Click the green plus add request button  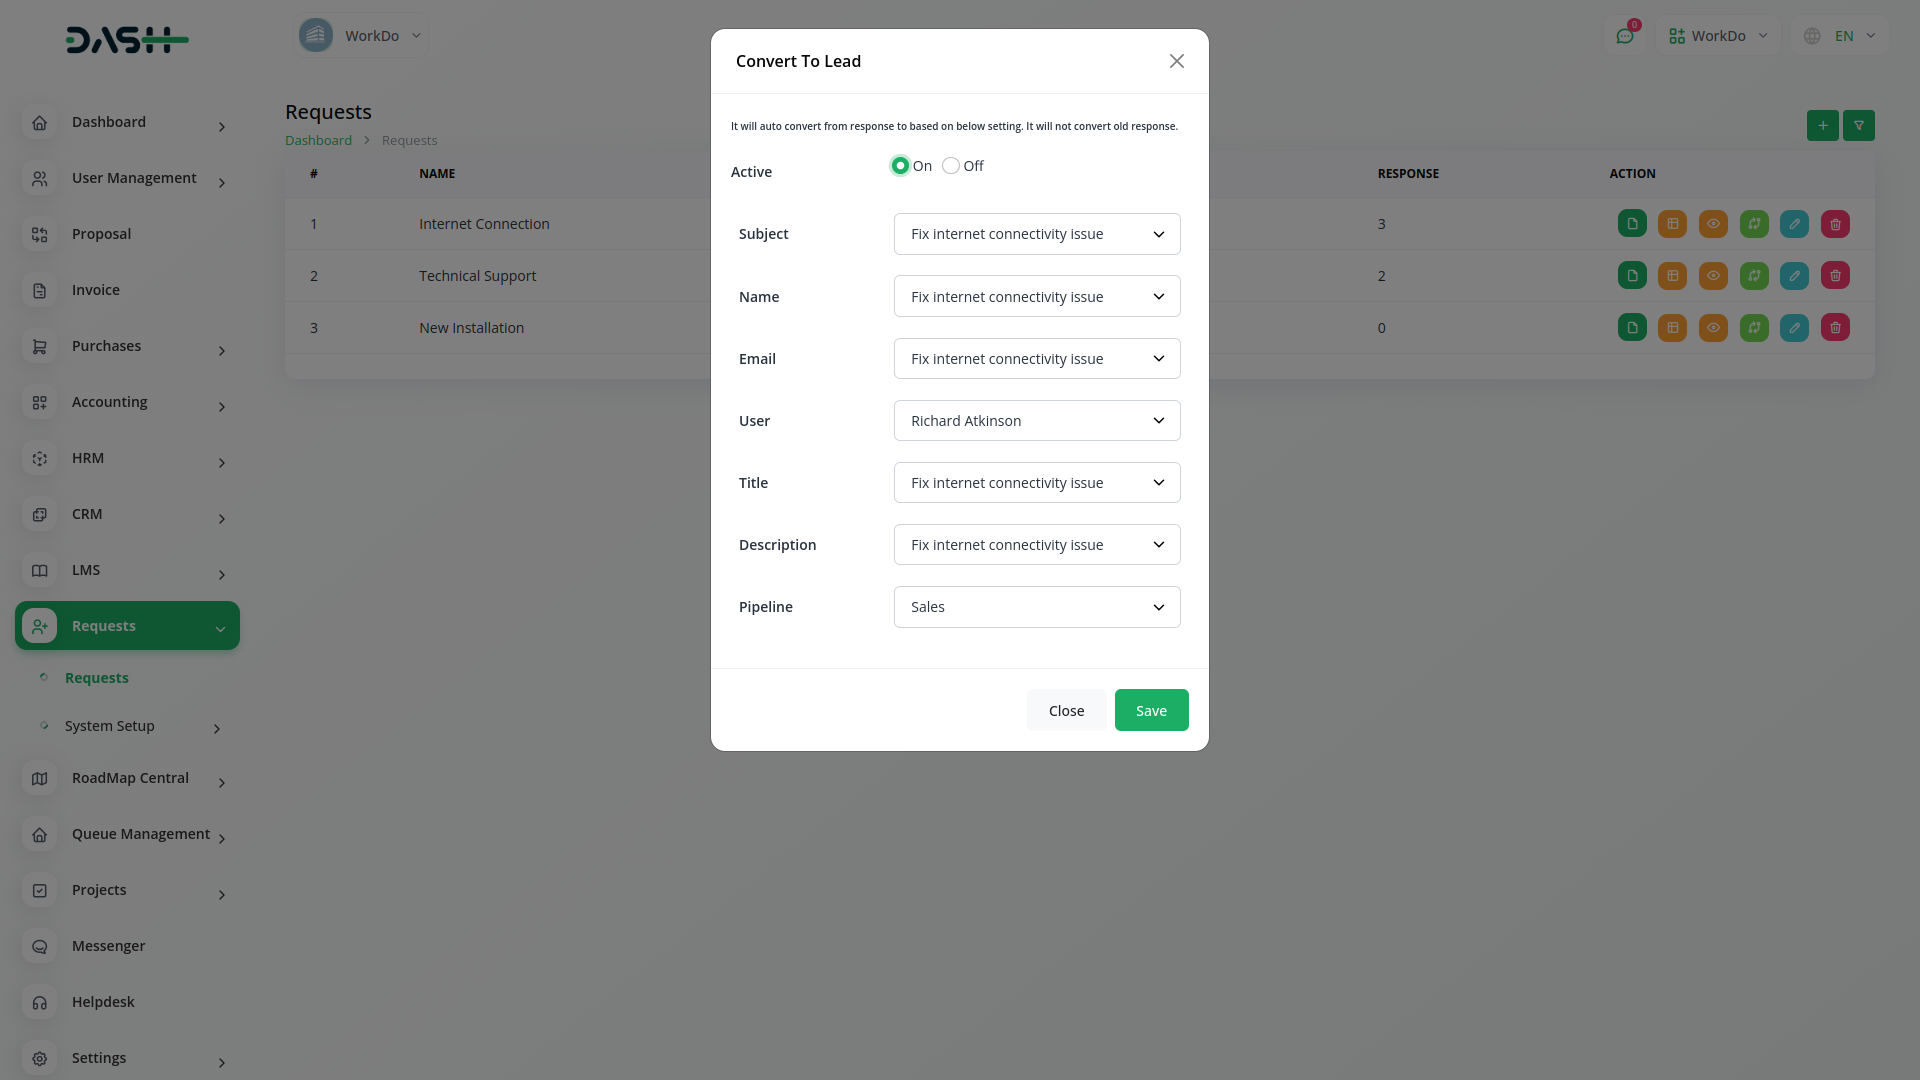tap(1822, 126)
